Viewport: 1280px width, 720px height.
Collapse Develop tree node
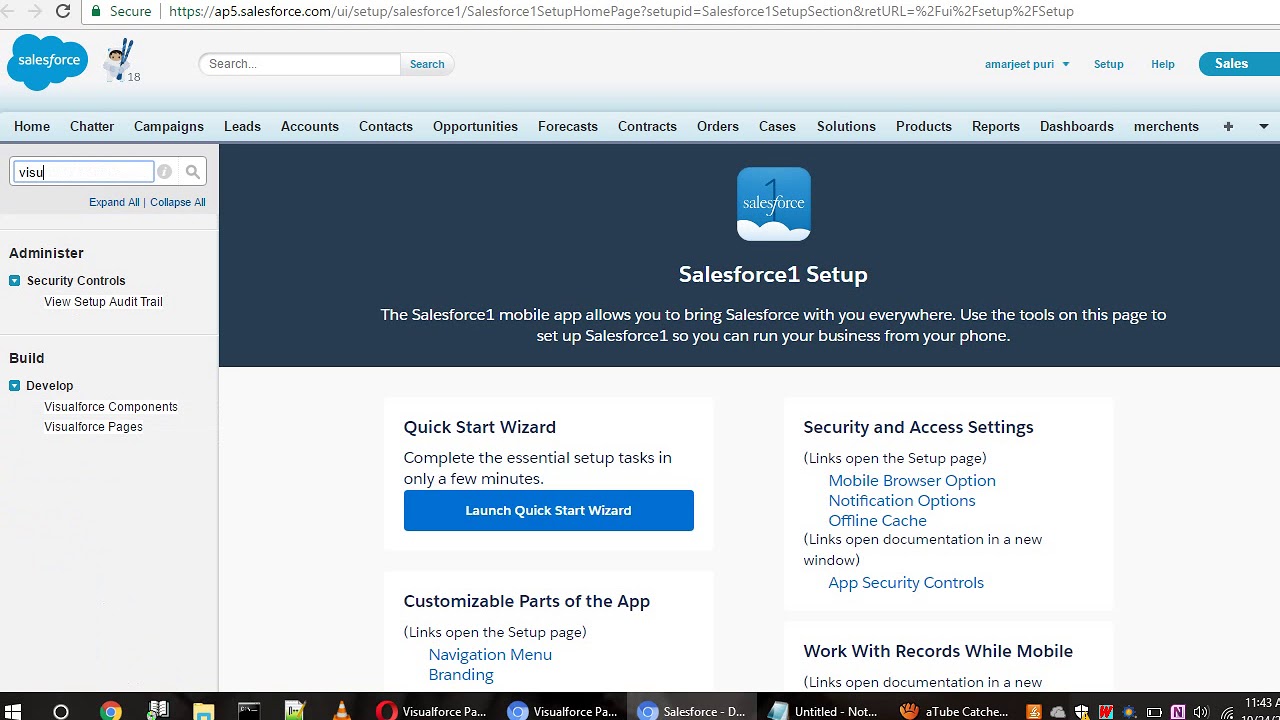click(x=14, y=386)
